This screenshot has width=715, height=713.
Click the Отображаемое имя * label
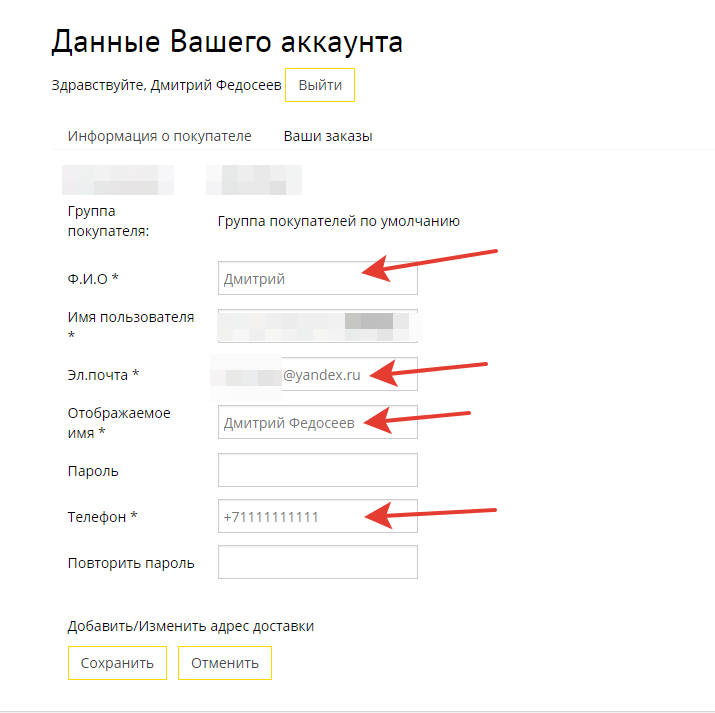[119, 423]
